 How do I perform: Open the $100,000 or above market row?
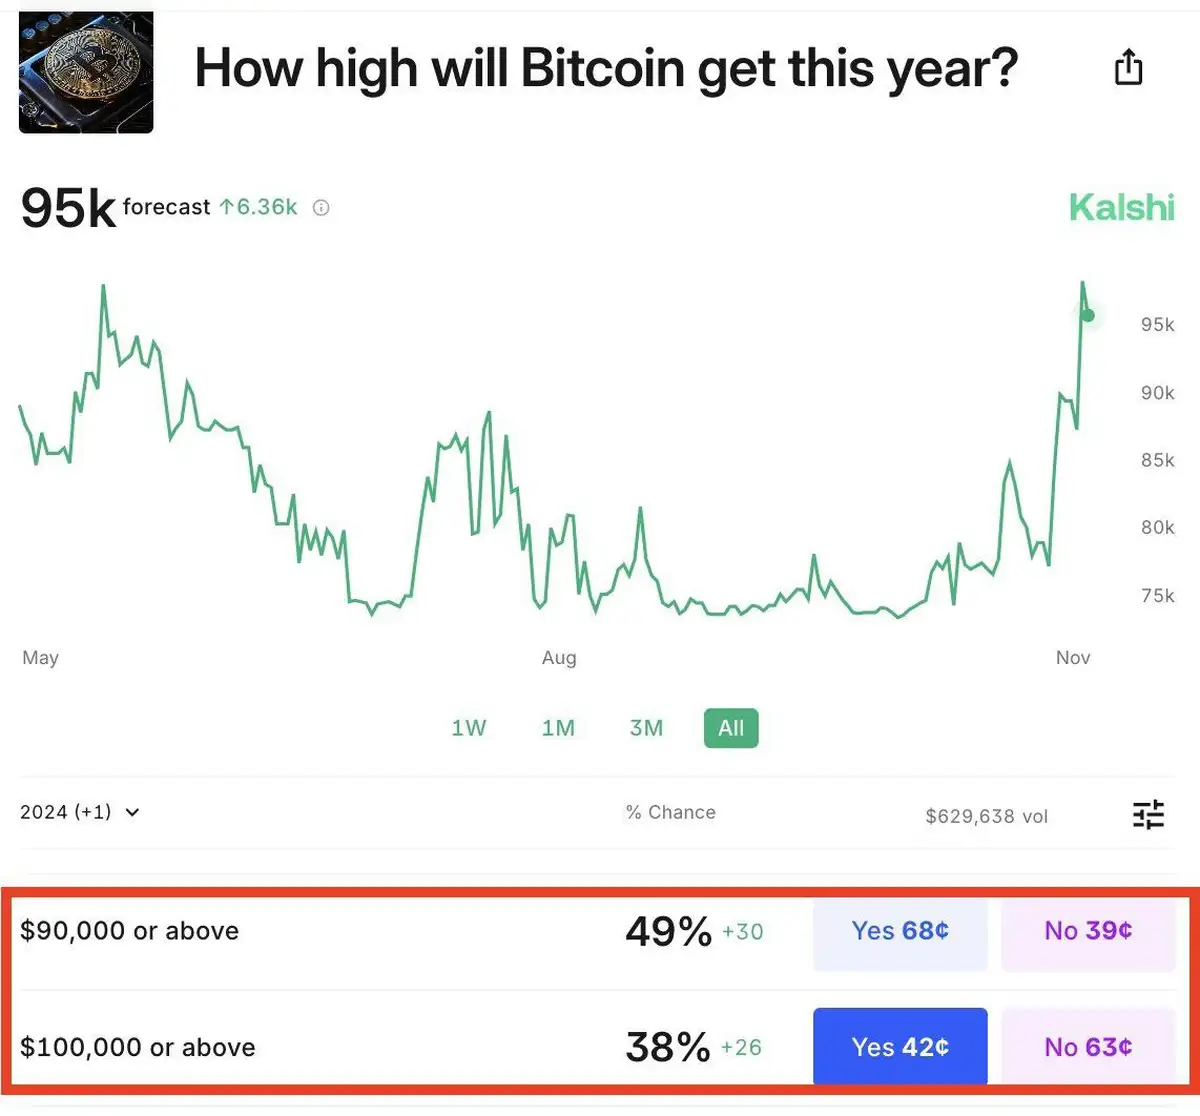(138, 1047)
